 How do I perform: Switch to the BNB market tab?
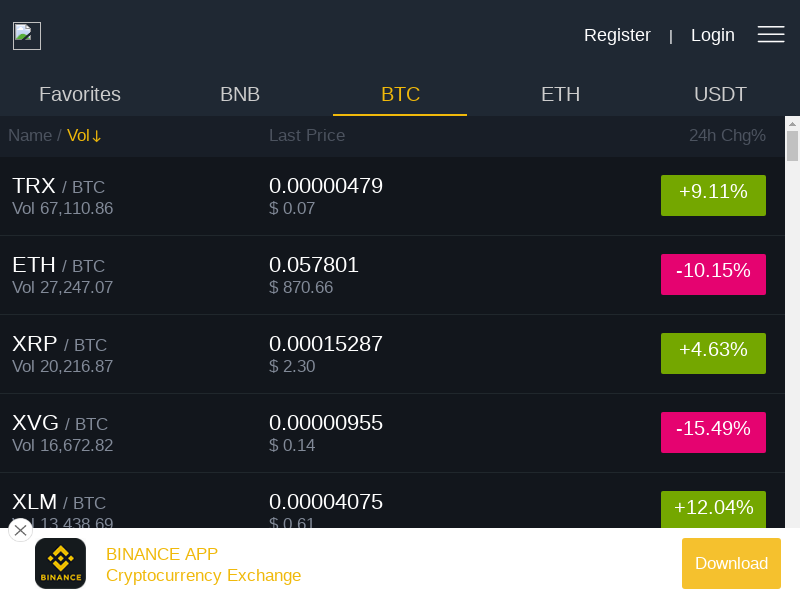click(240, 94)
